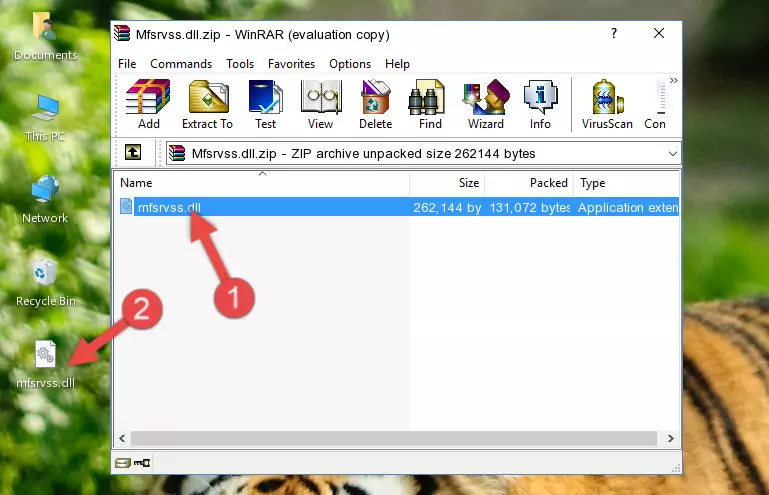Click the horizontal scrollbar track
This screenshot has width=769, height=495.
[x=394, y=438]
